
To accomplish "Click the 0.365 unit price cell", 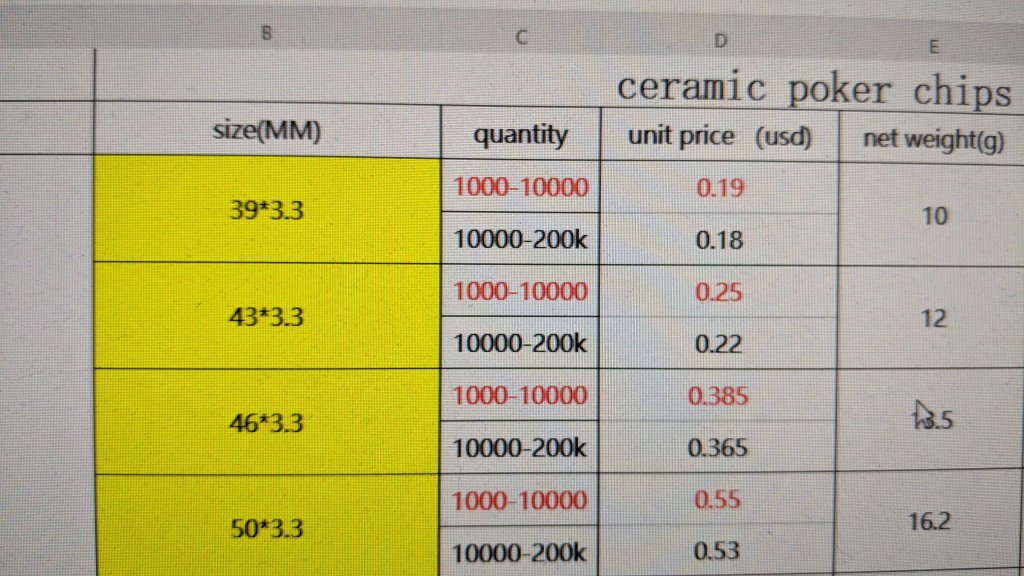I will click(x=719, y=448).
